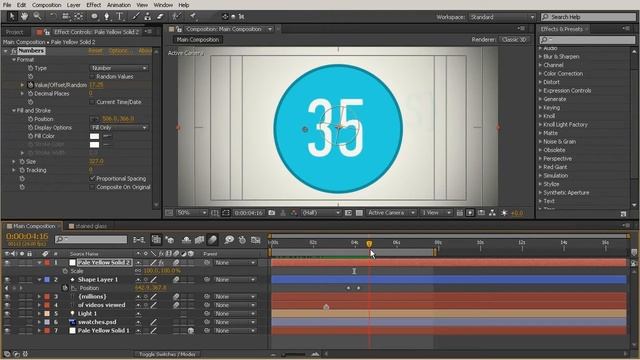Select the Pen tool
This screenshot has height=360, width=640.
pyautogui.click(x=107, y=16)
